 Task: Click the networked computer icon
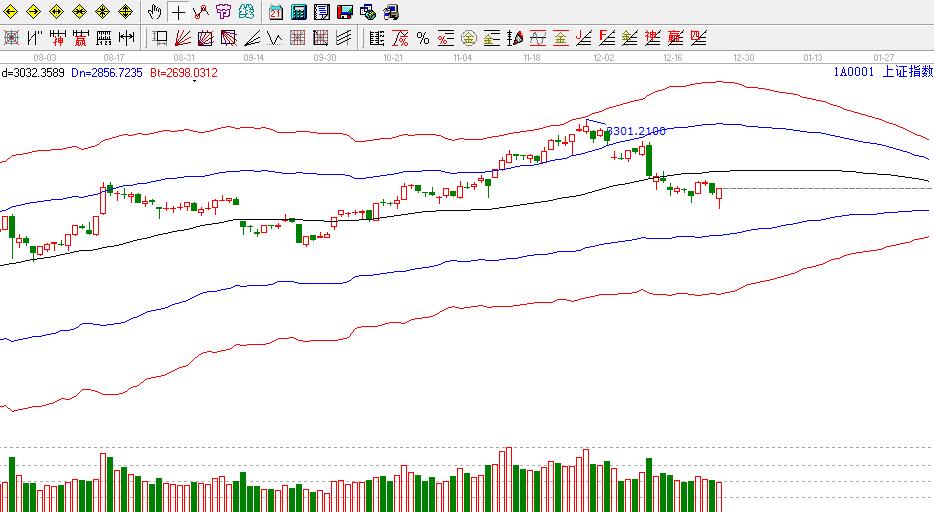pyautogui.click(x=368, y=12)
